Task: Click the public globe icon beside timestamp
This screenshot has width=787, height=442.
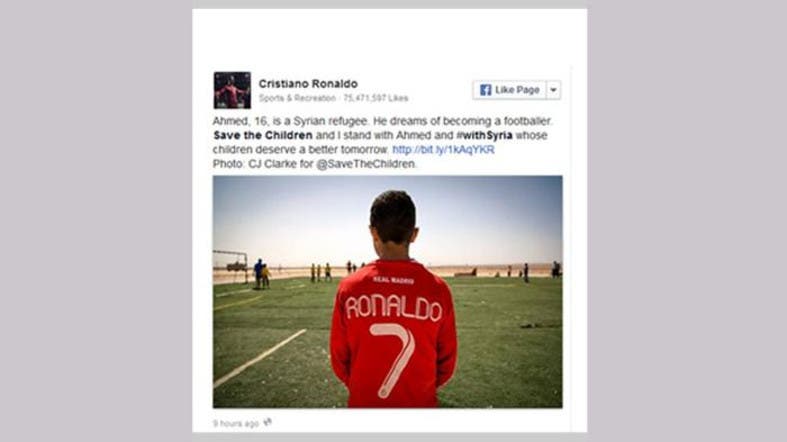Action: click(268, 422)
